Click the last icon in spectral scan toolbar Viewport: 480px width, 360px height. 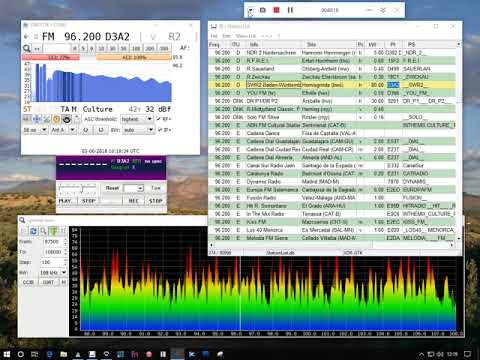[63, 231]
